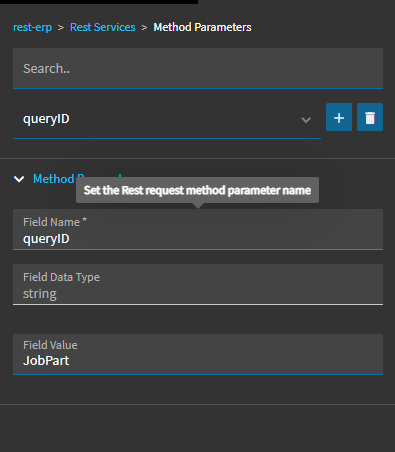
Task: Select the Method Parameters breadcrumb label
Action: [x=202, y=27]
